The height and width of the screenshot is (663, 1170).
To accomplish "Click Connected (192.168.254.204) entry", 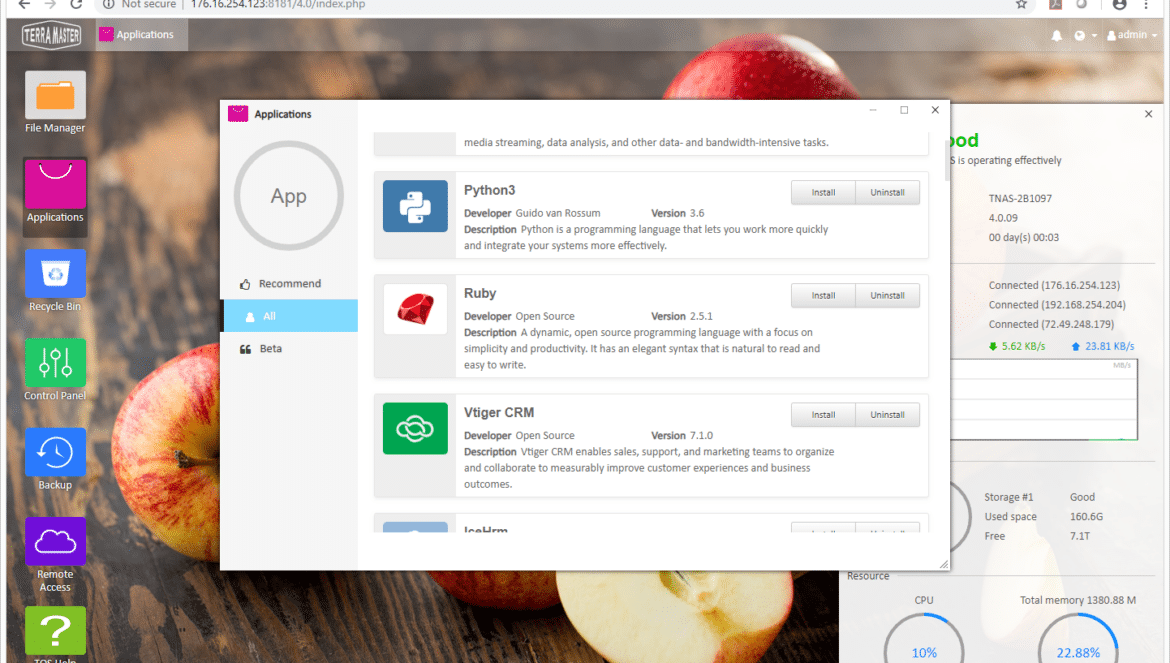I will [1057, 304].
